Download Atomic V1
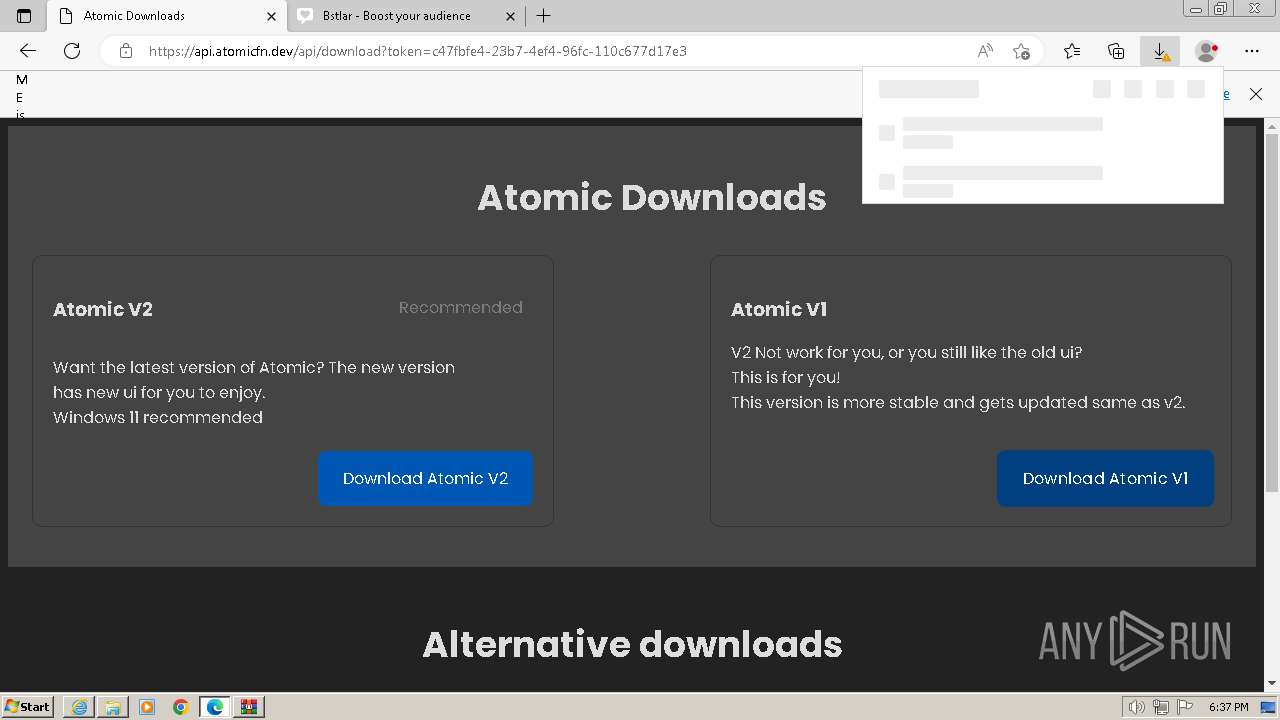This screenshot has height=720, width=1280. click(x=1105, y=478)
